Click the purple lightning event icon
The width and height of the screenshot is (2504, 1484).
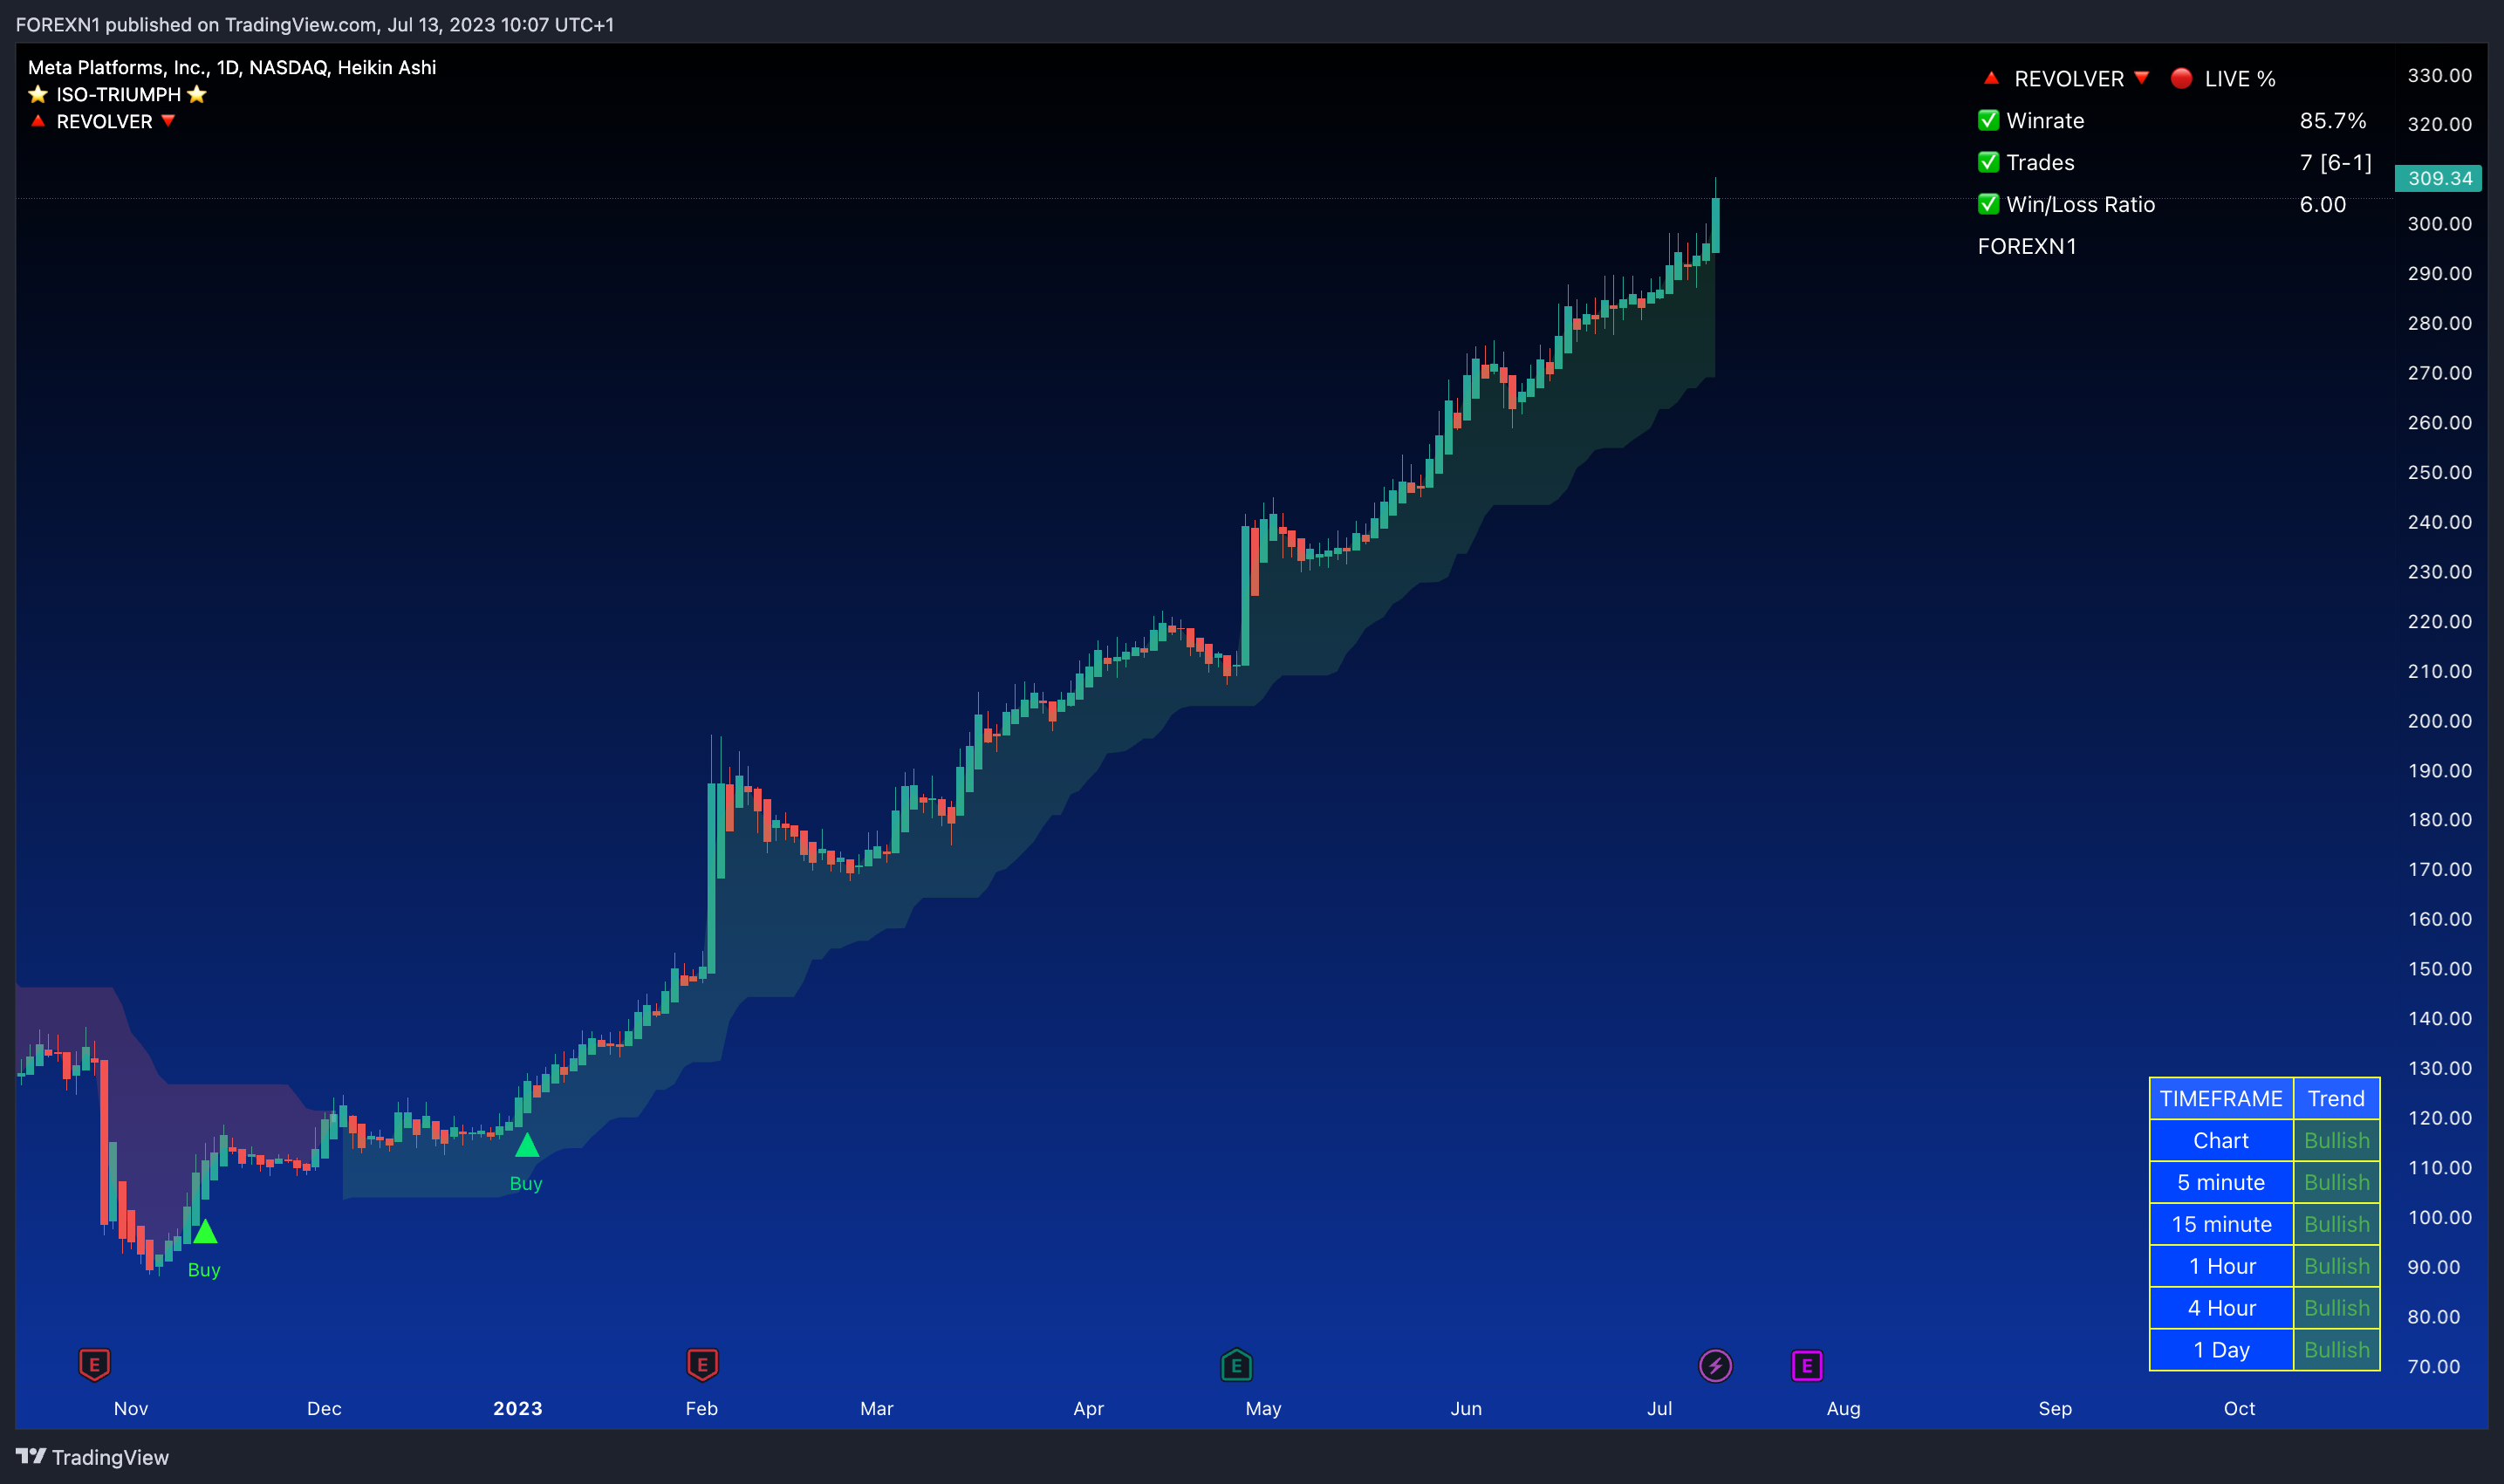(x=1715, y=1365)
